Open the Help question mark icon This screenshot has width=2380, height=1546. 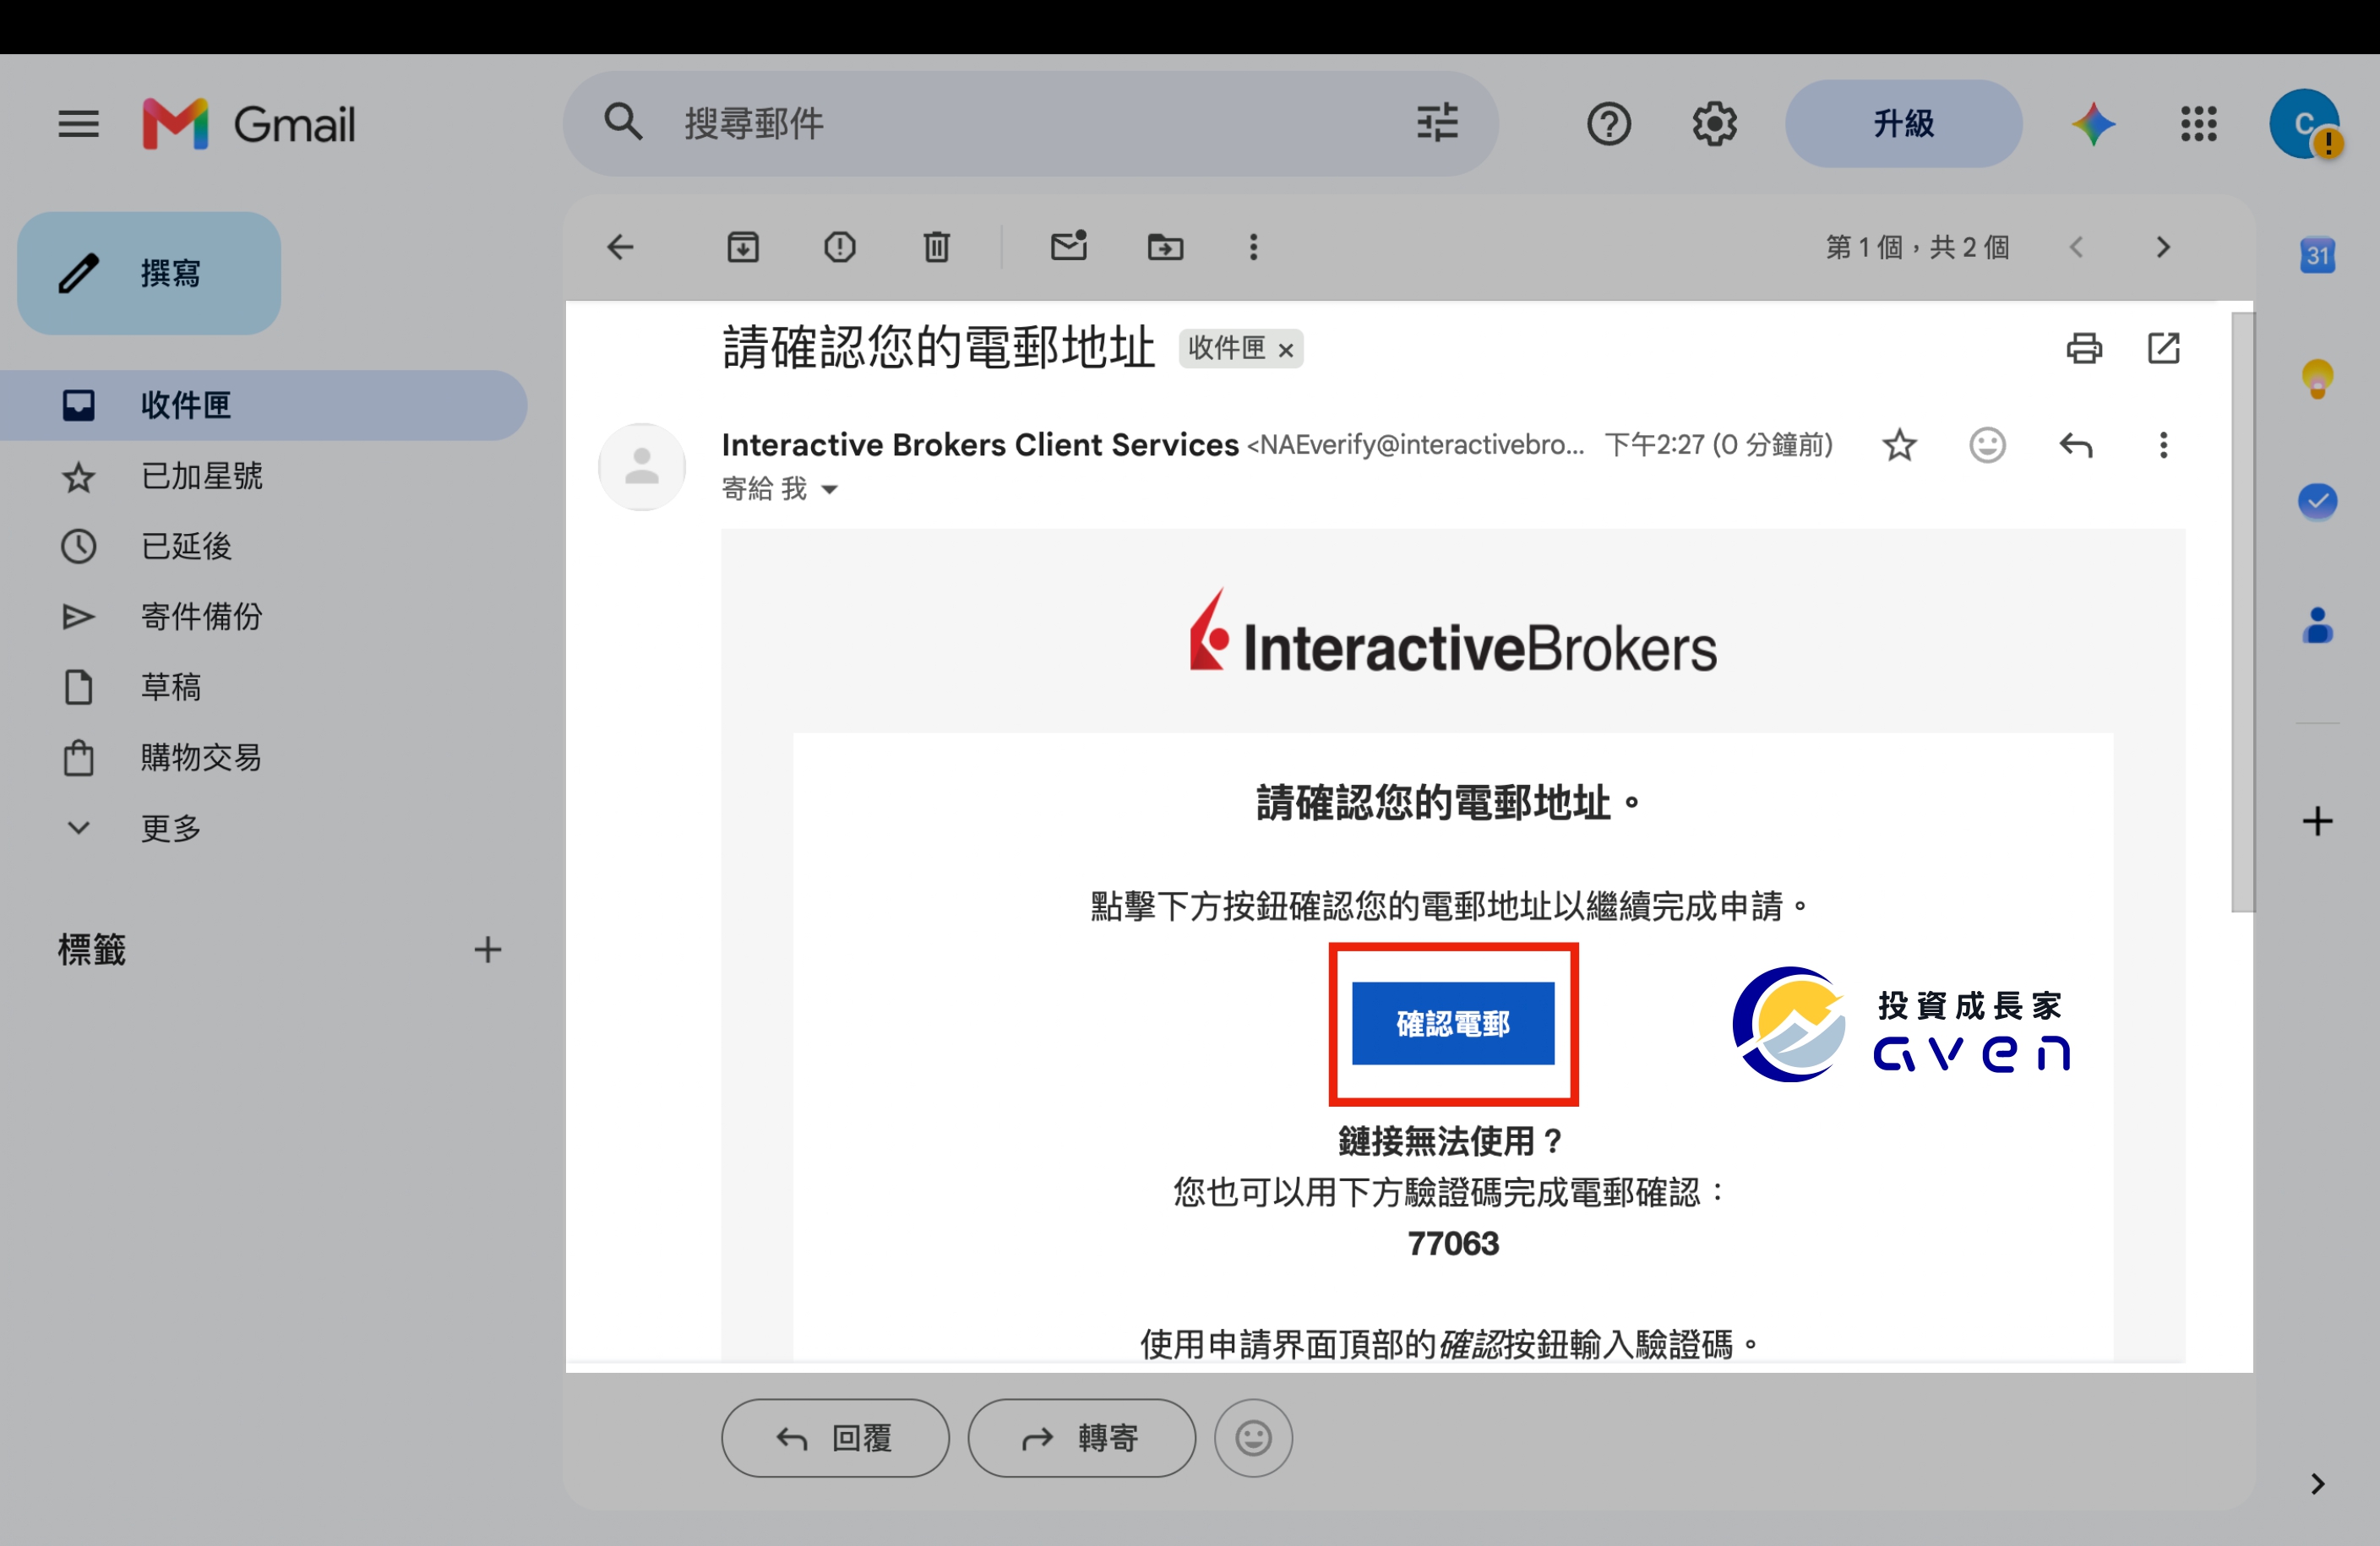pyautogui.click(x=1608, y=124)
